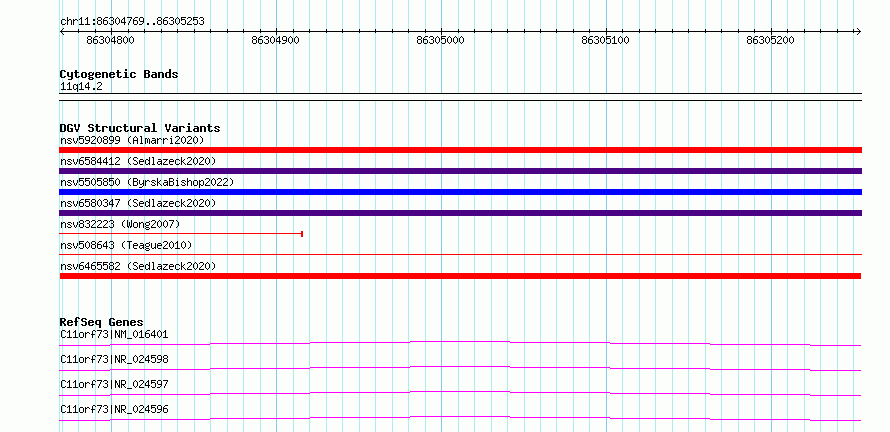Click the purple nsv6580347 variant bar
This screenshot has width=890, height=432.
460,213
